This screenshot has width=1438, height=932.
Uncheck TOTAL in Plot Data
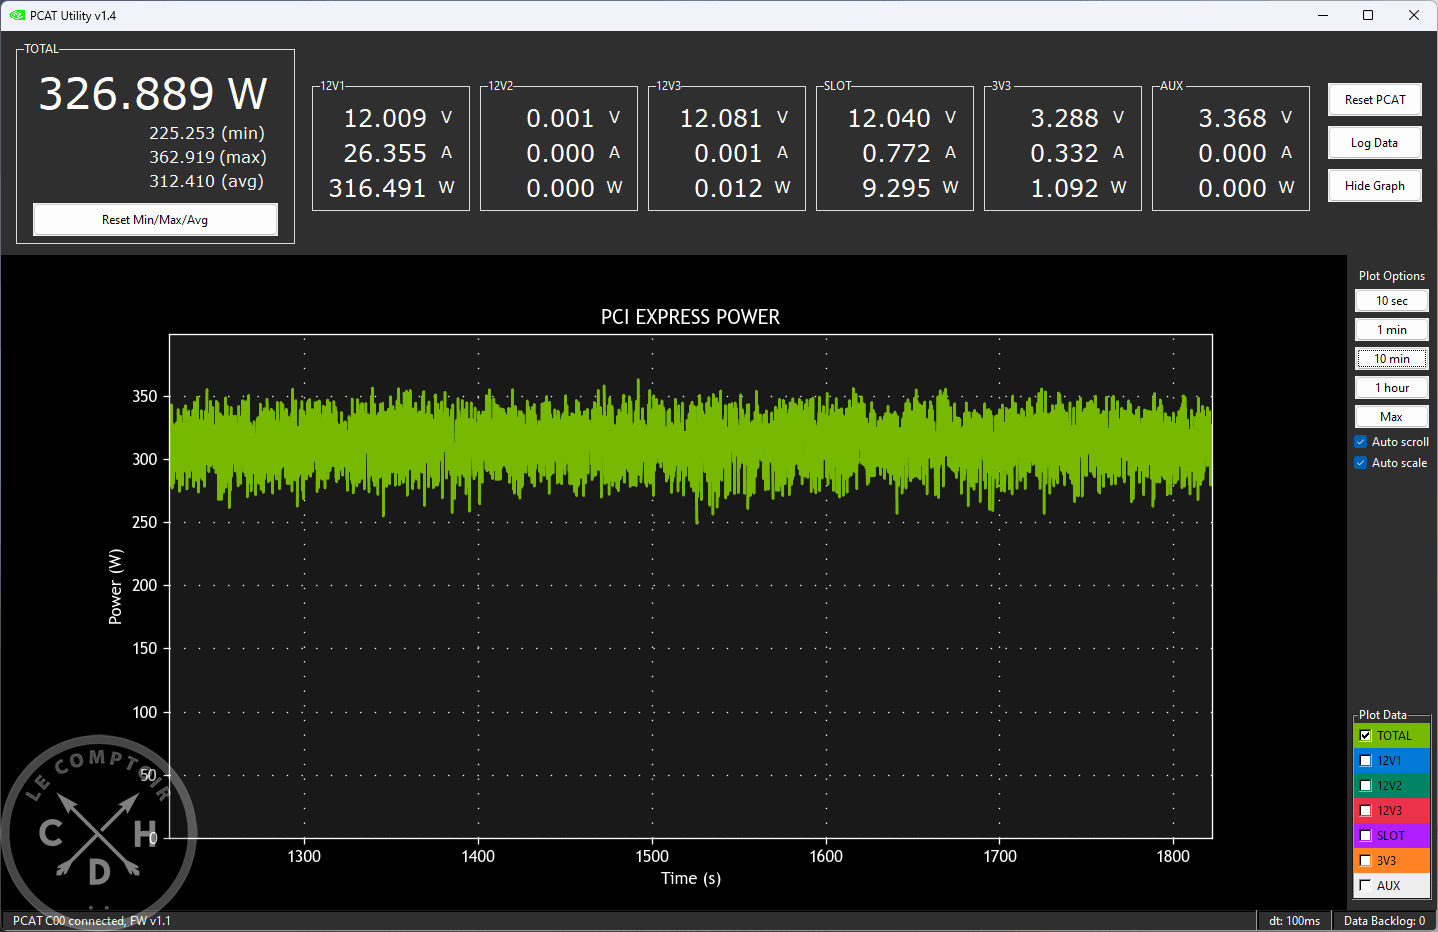pyautogui.click(x=1365, y=736)
